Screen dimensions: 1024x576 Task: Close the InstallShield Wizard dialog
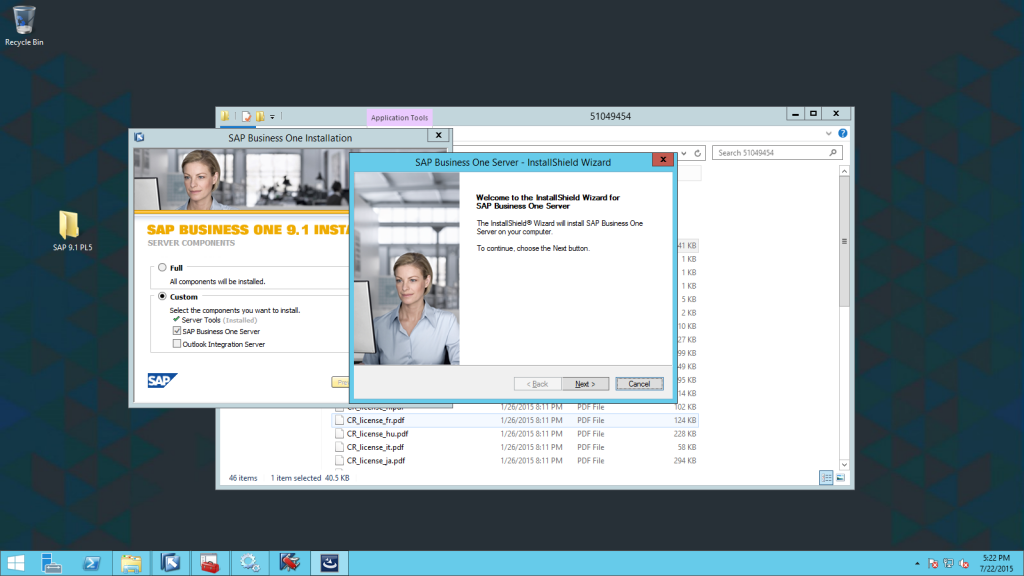(663, 160)
